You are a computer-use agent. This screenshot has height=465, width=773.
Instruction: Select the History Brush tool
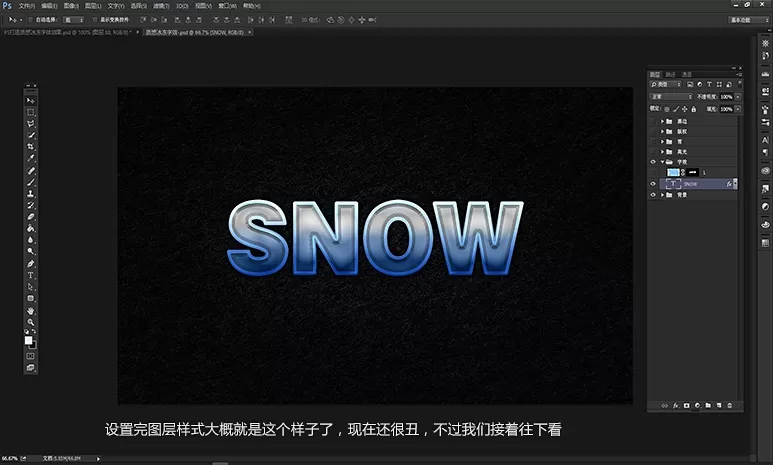[31, 205]
